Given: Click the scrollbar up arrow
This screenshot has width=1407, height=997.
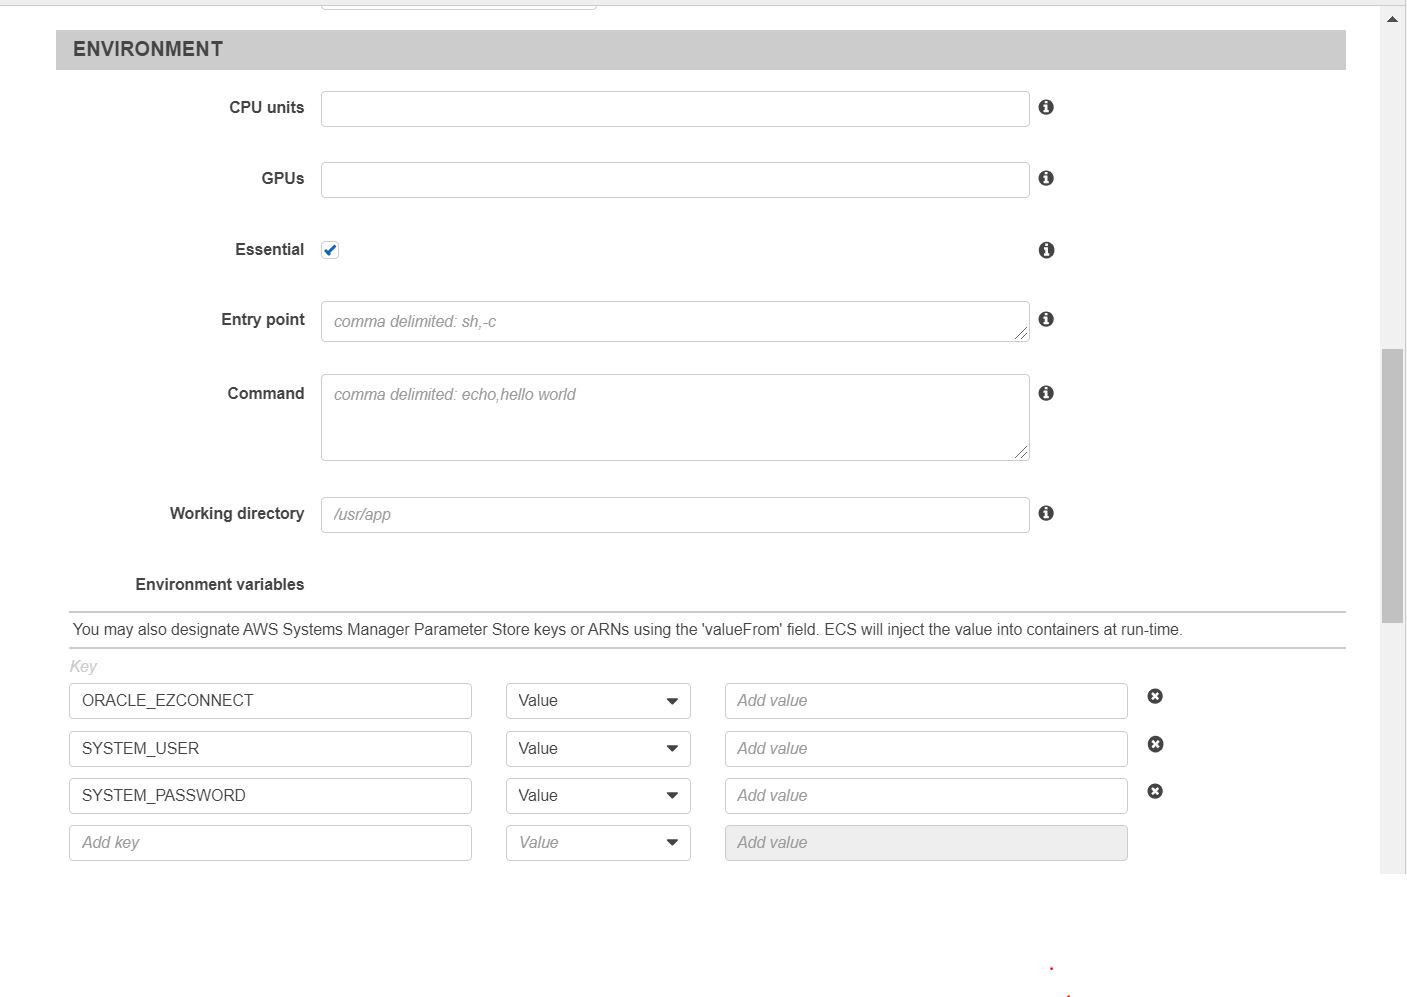Looking at the screenshot, I should (1392, 19).
